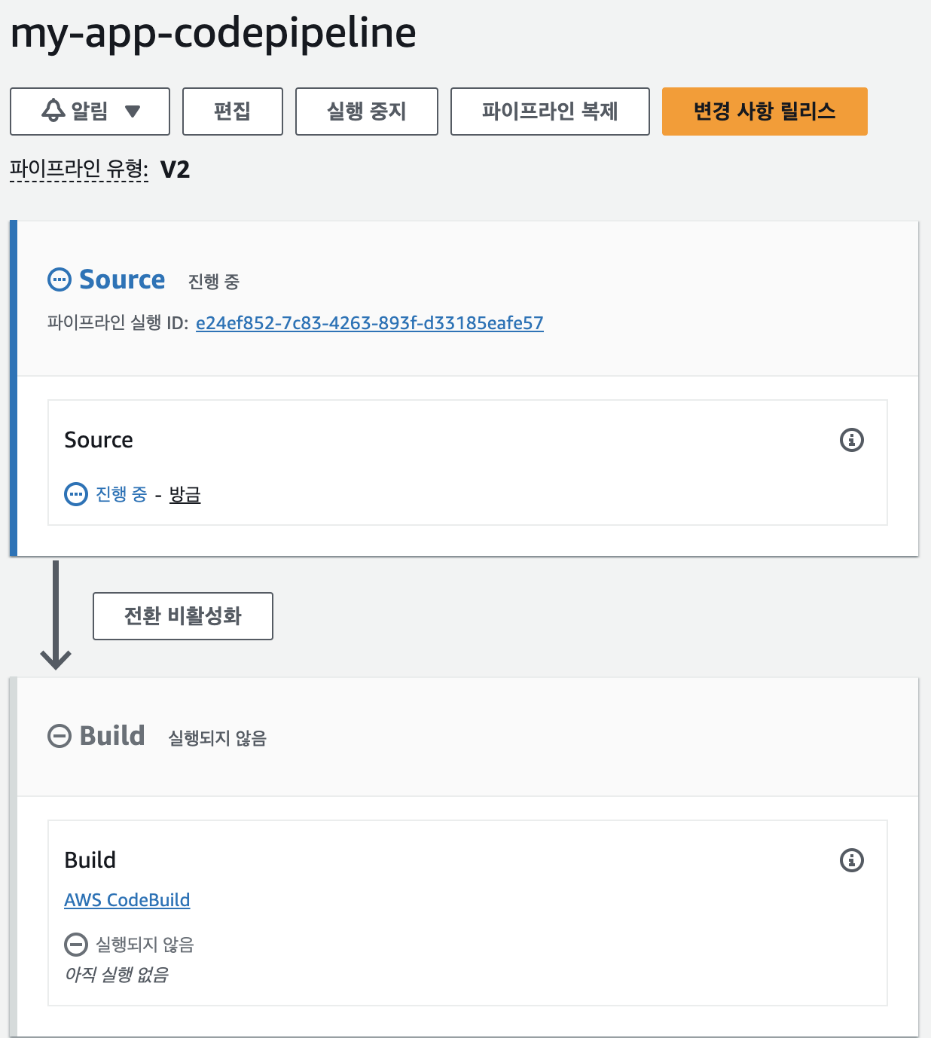Click the 방금 timestamp link
This screenshot has height=1038, width=931.
[x=185, y=495]
